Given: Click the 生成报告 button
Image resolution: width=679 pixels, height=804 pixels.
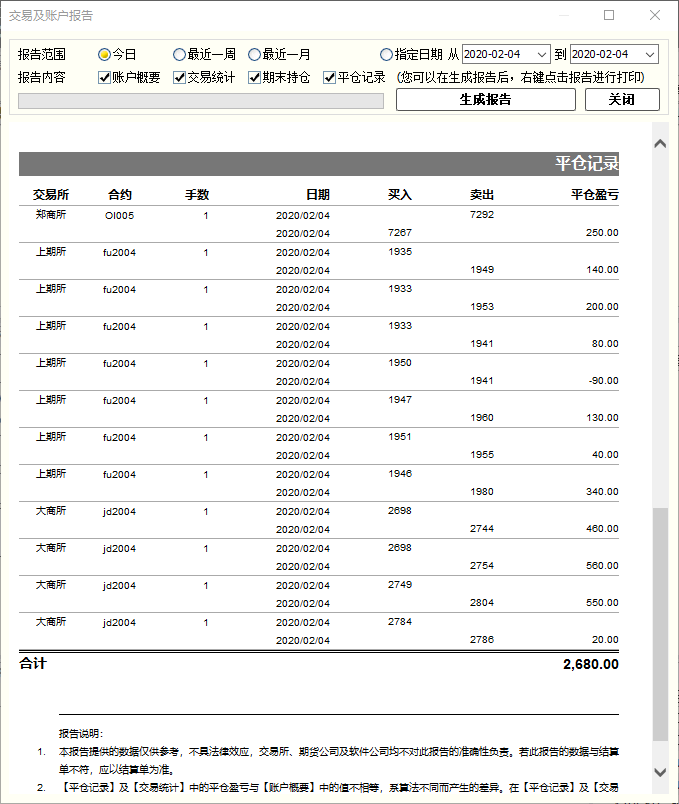Looking at the screenshot, I should [x=486, y=99].
